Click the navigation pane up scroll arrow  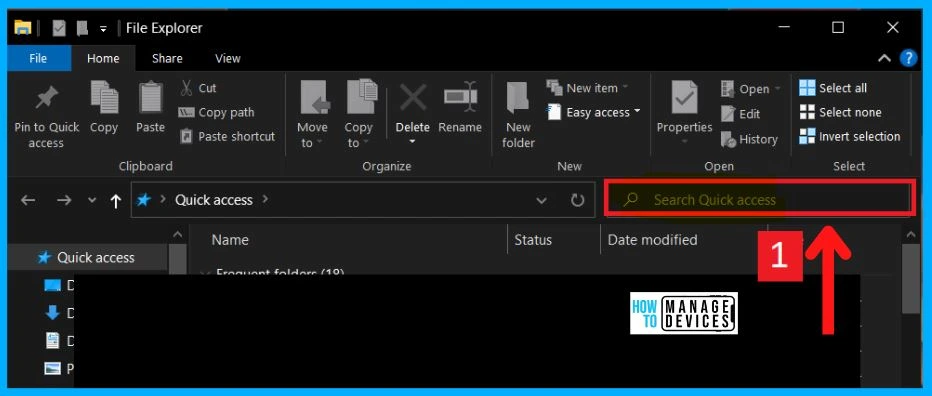(177, 235)
